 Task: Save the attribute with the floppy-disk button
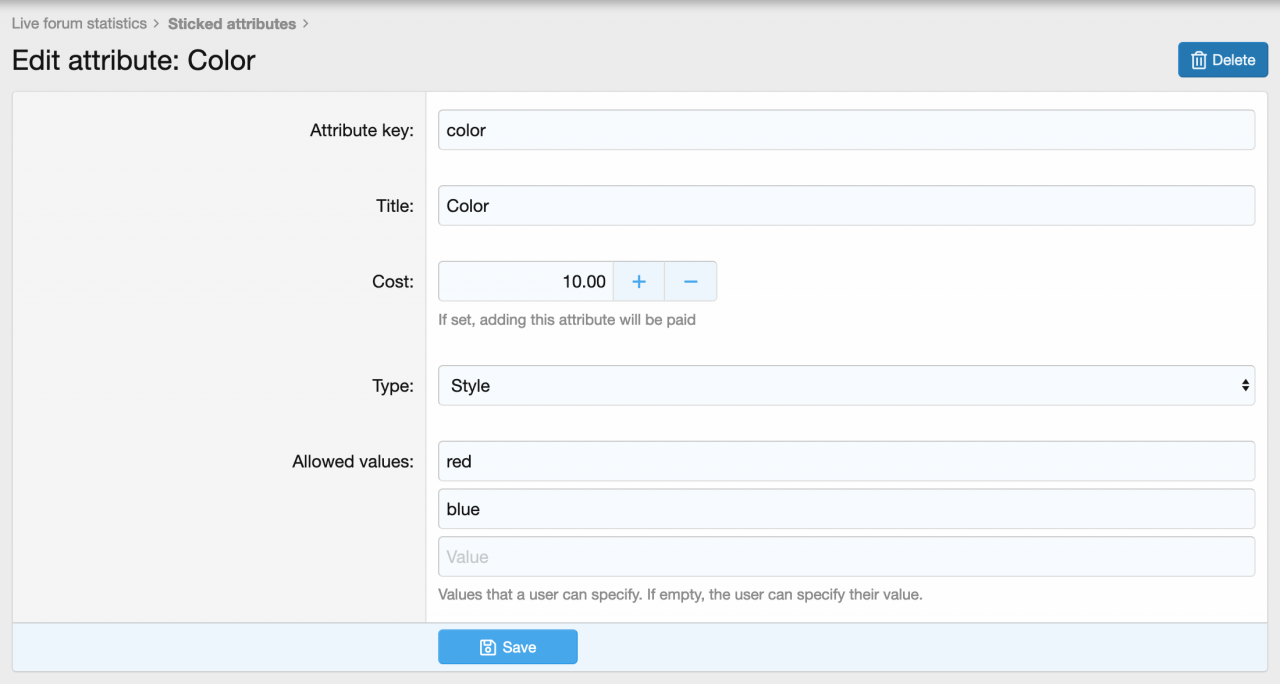click(x=508, y=647)
